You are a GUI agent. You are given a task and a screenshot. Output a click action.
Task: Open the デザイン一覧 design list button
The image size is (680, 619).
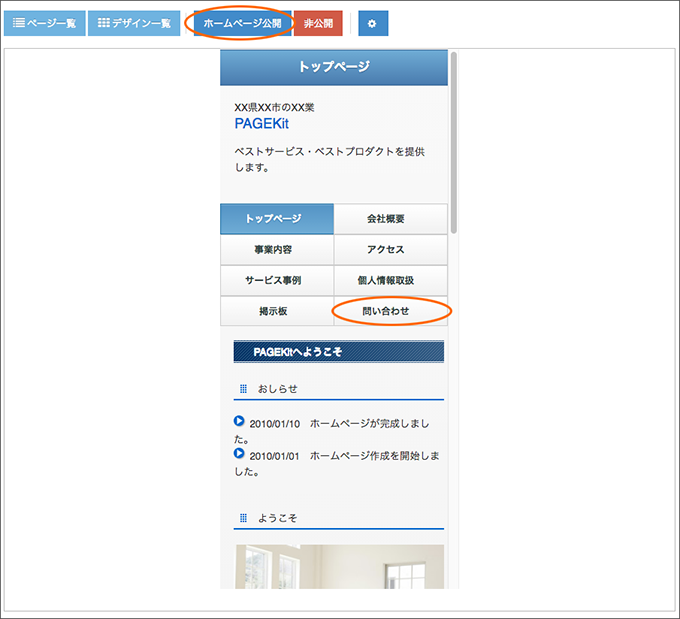(x=134, y=23)
